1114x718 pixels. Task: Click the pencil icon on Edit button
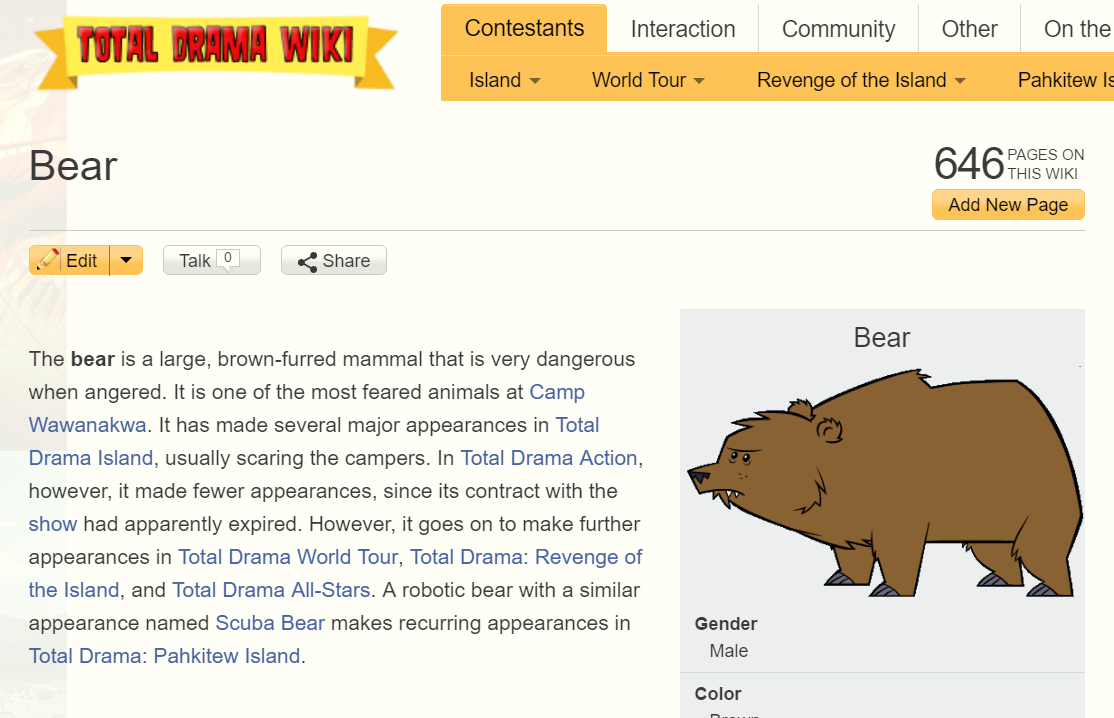pos(48,260)
